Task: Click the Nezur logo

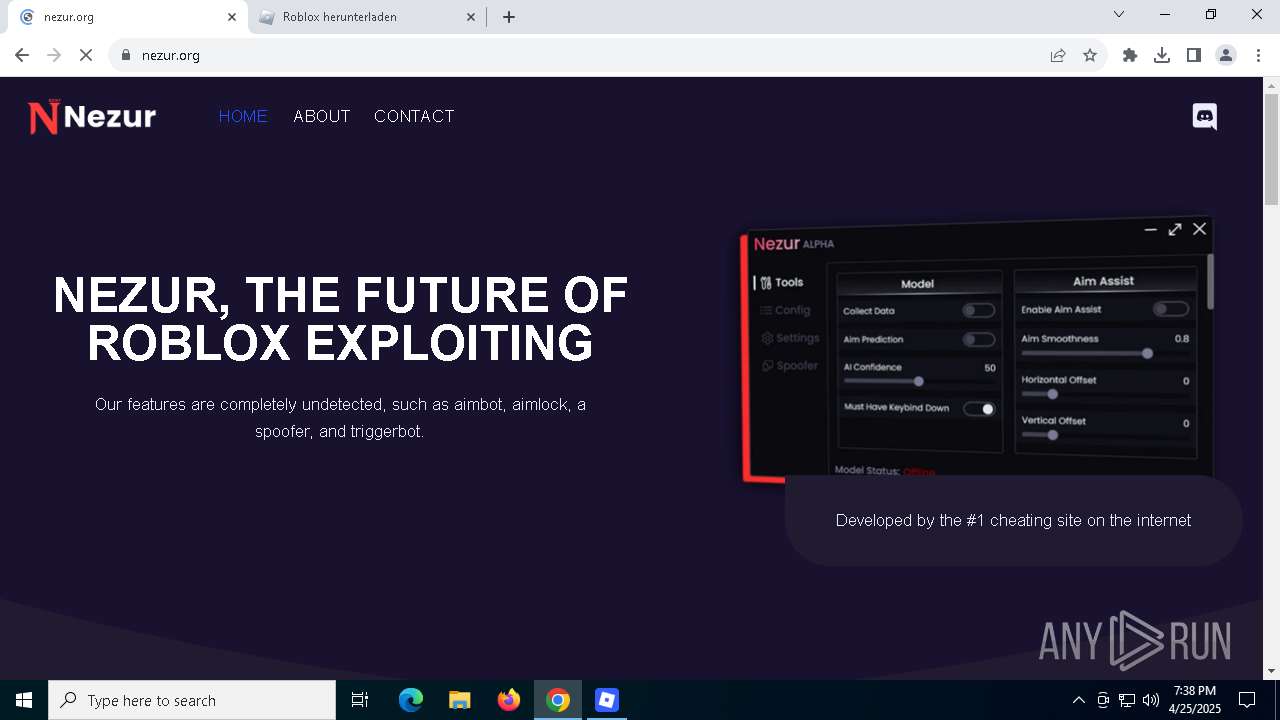Action: point(92,117)
